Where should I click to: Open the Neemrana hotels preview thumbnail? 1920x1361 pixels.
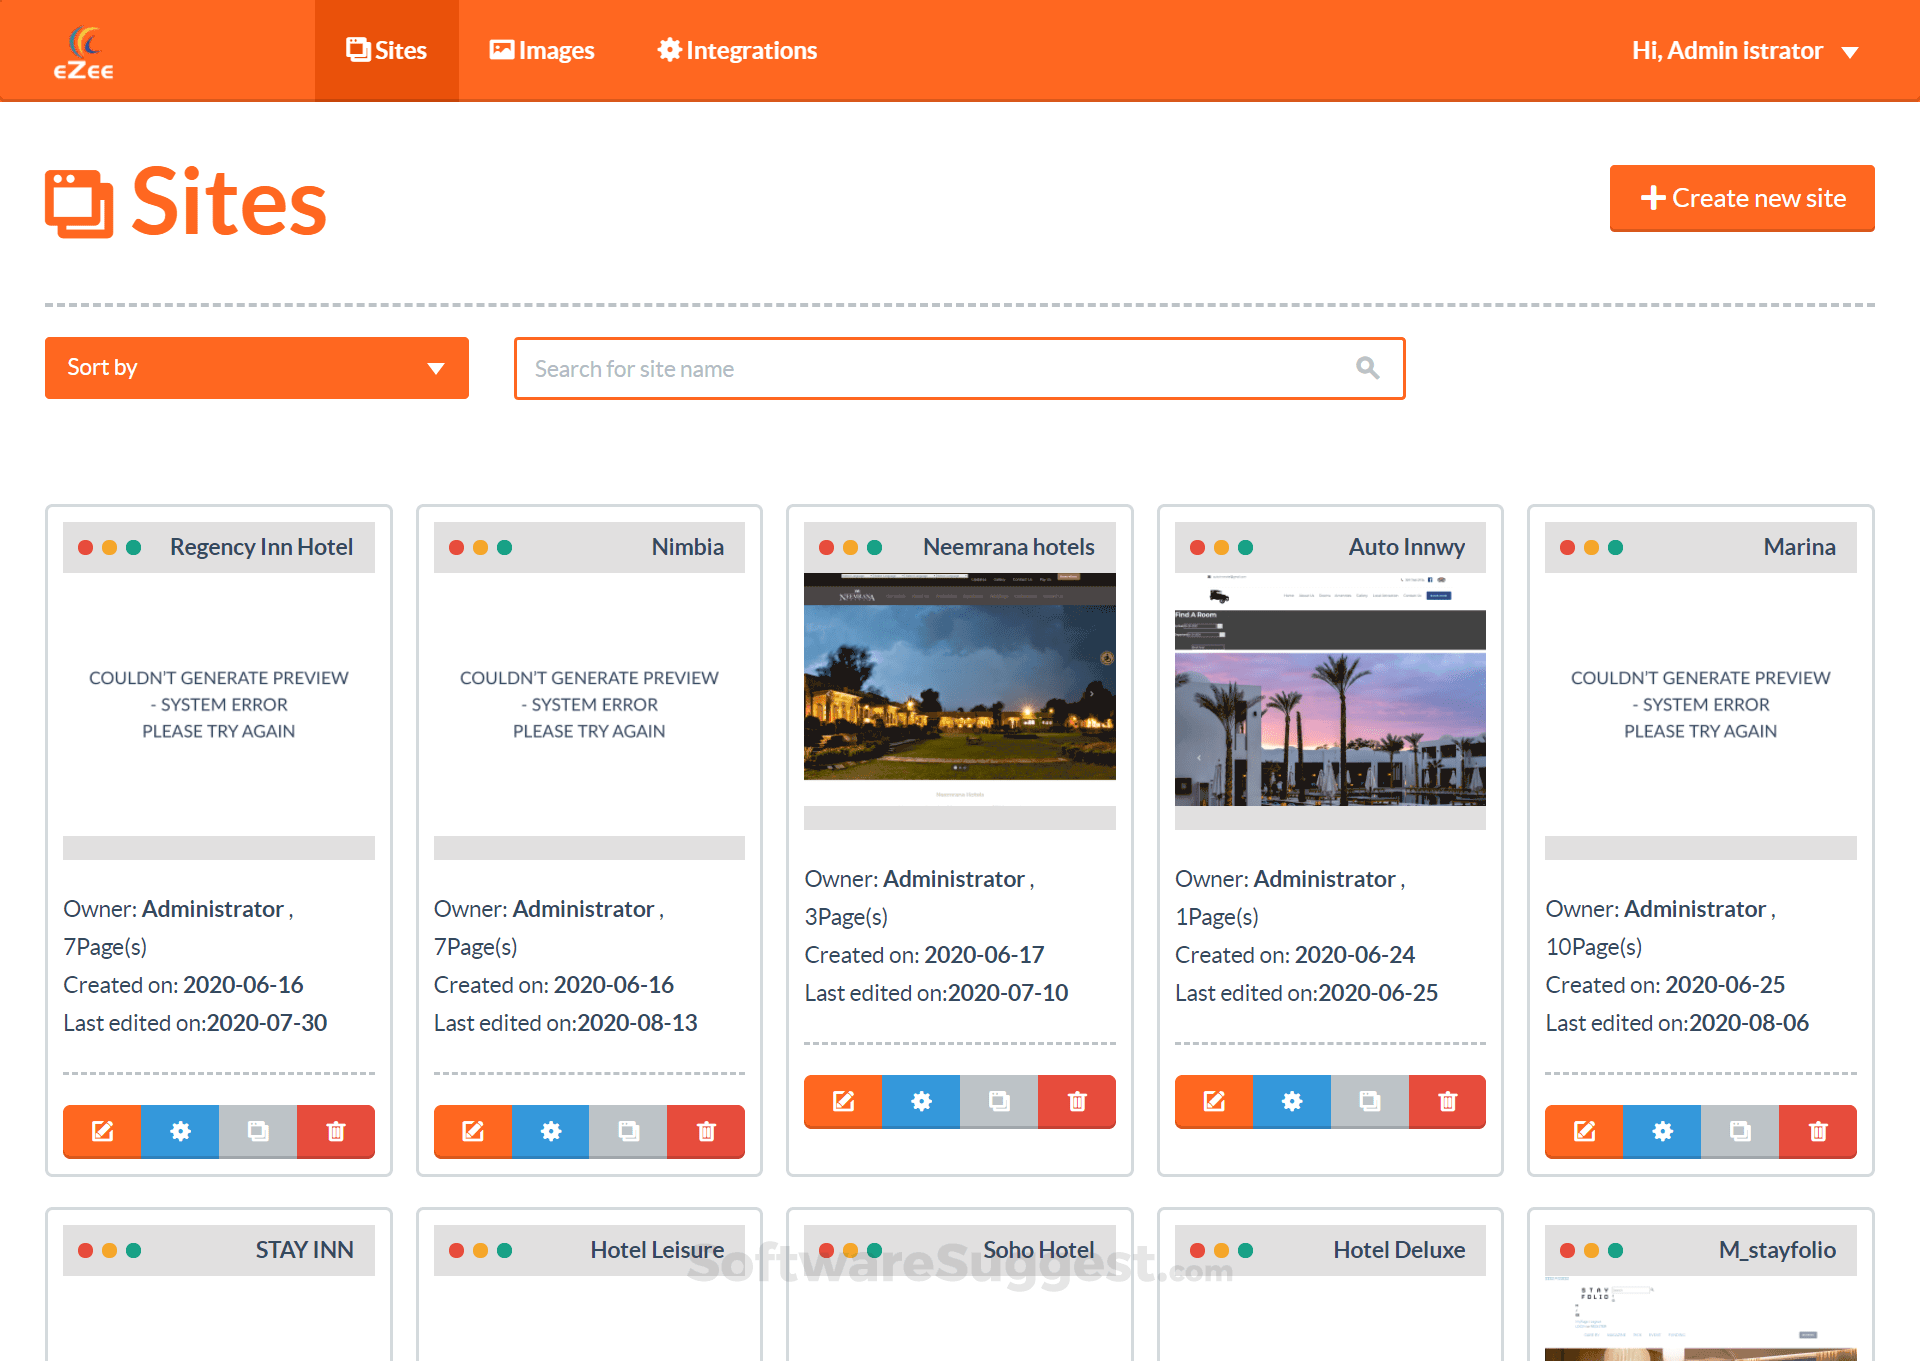click(959, 685)
